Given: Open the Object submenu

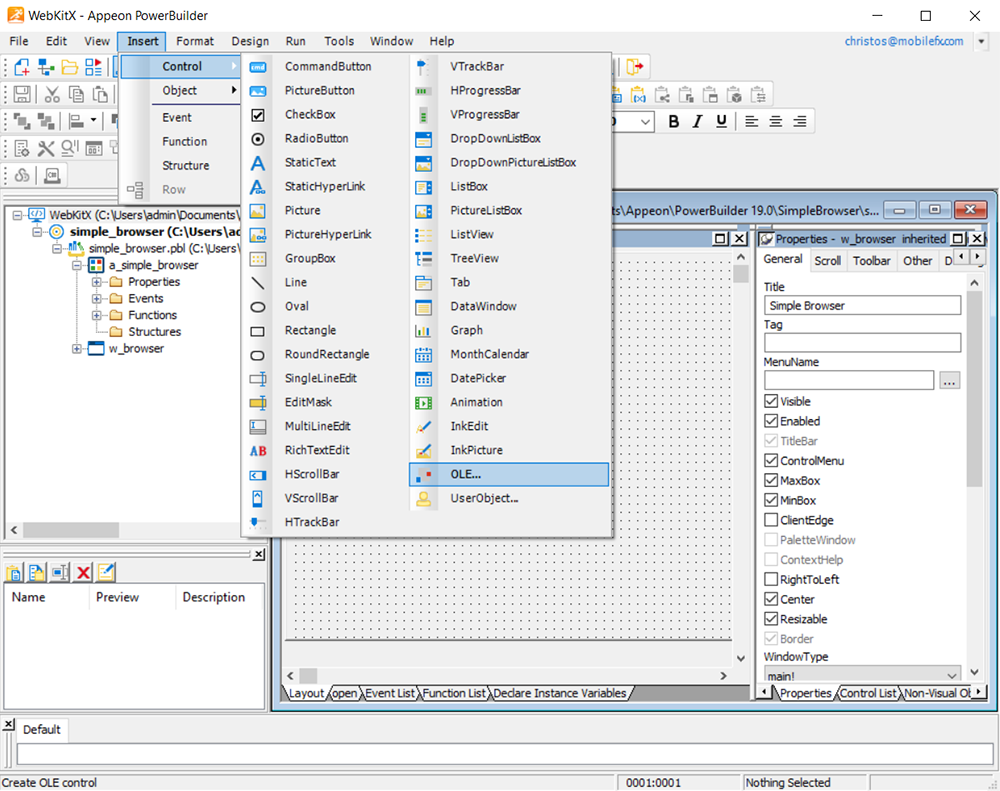Looking at the screenshot, I should pos(181,91).
